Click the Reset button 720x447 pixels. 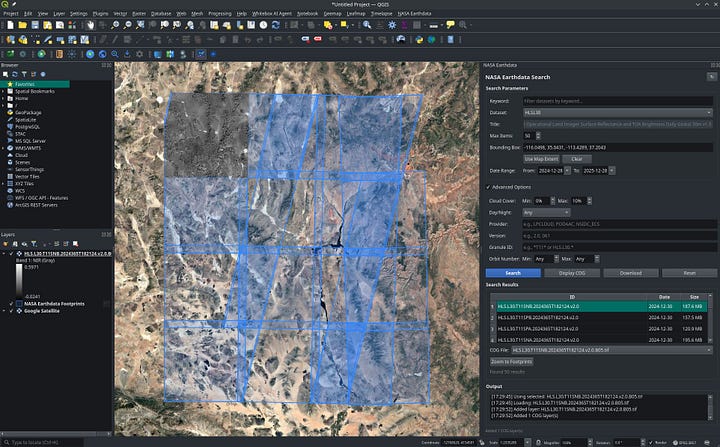pyautogui.click(x=690, y=273)
